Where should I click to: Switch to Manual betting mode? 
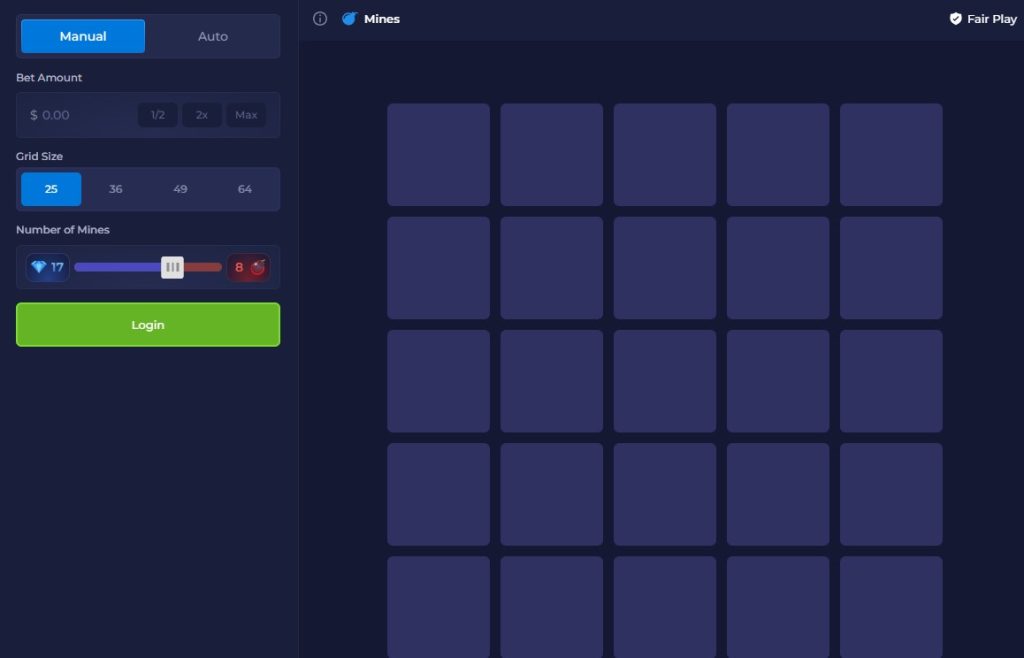tap(83, 36)
